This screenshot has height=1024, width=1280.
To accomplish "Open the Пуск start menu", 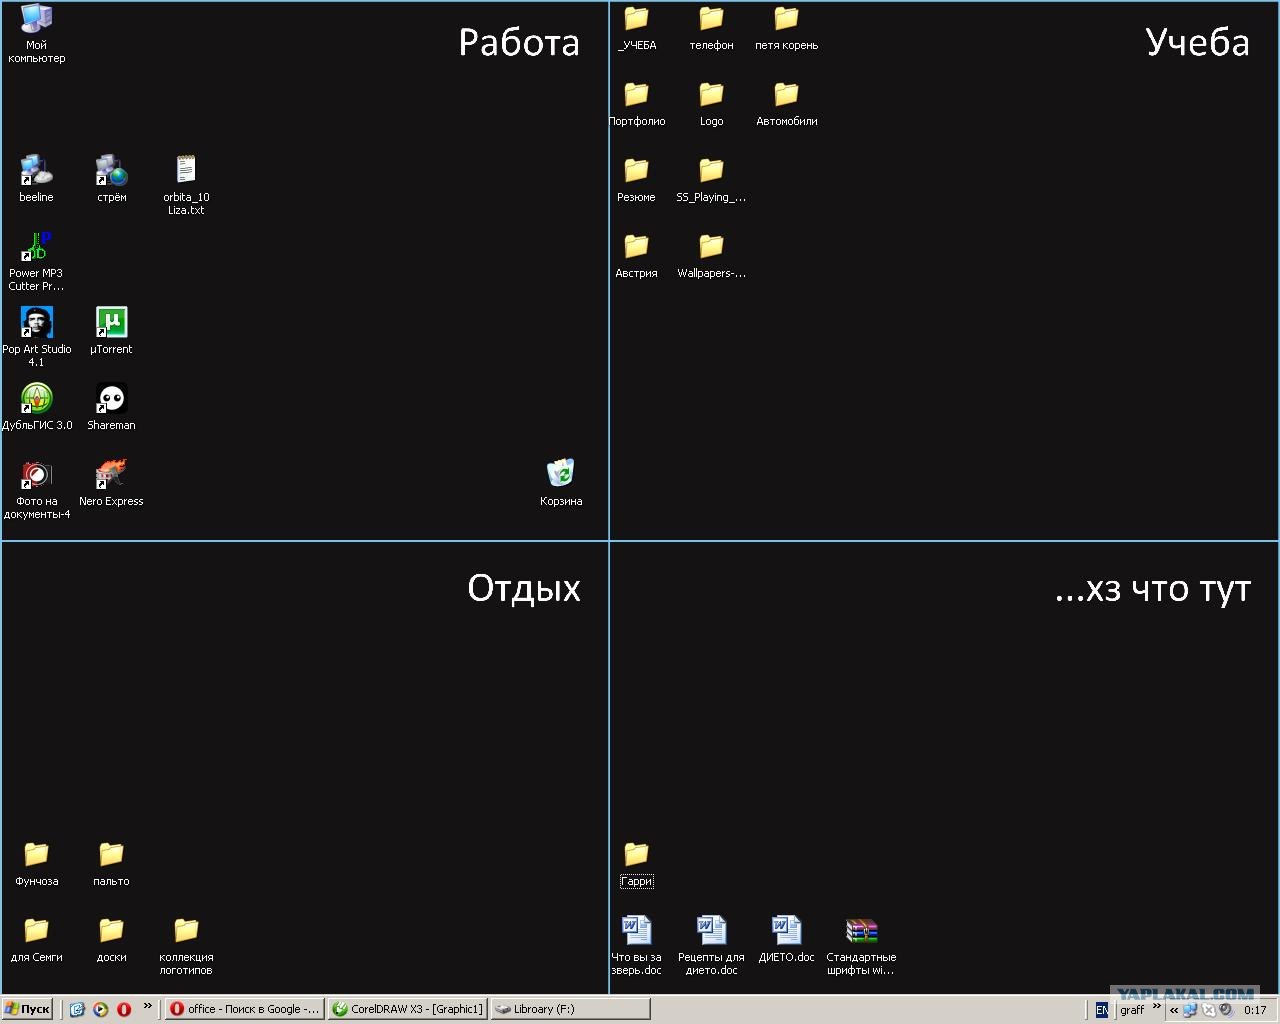I will click(27, 1009).
